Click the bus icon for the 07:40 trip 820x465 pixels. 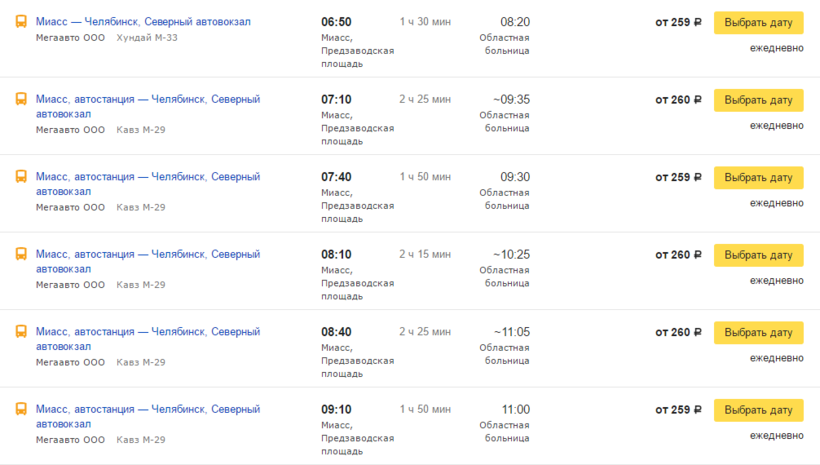click(x=20, y=177)
